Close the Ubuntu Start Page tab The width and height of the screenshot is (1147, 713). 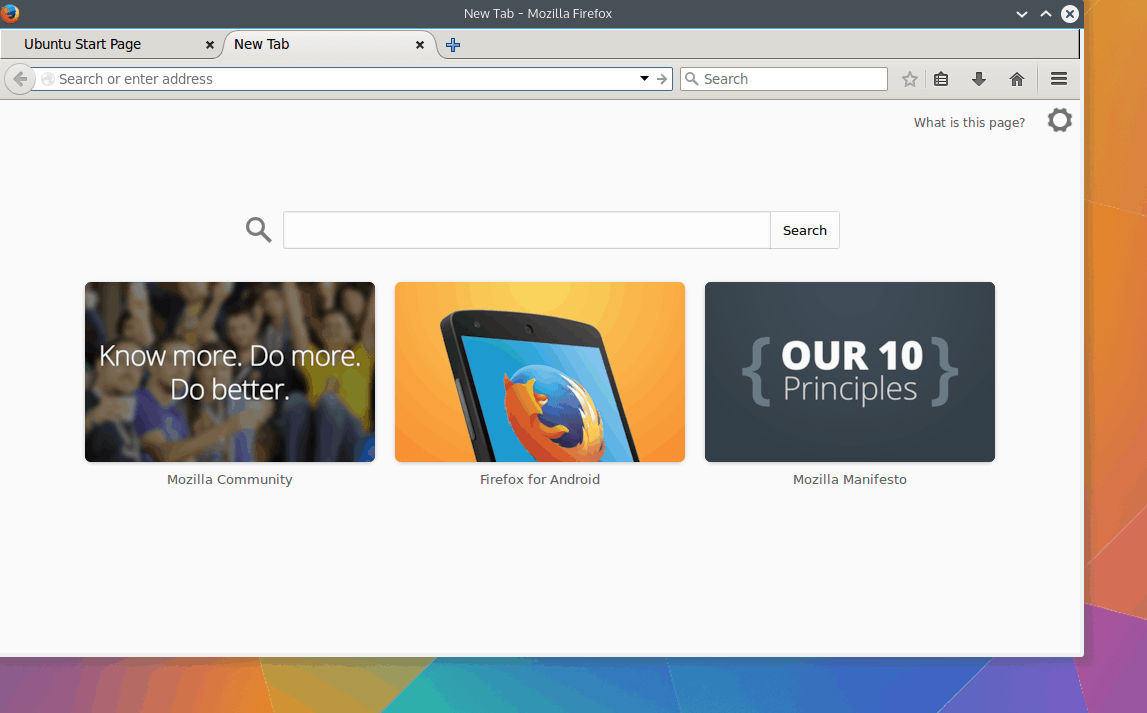pos(210,45)
